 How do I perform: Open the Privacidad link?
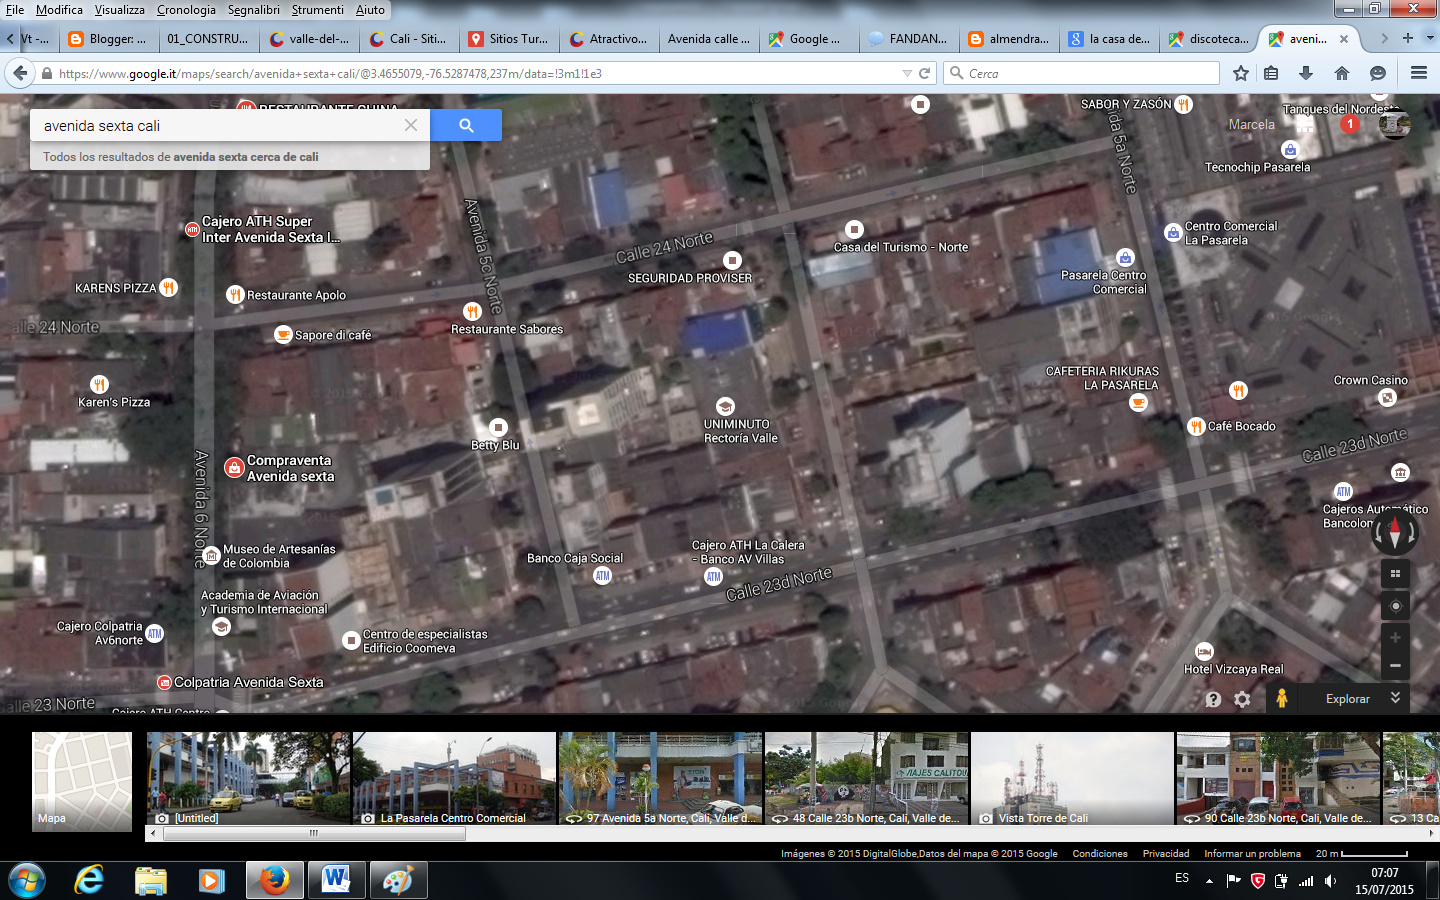coord(1166,854)
